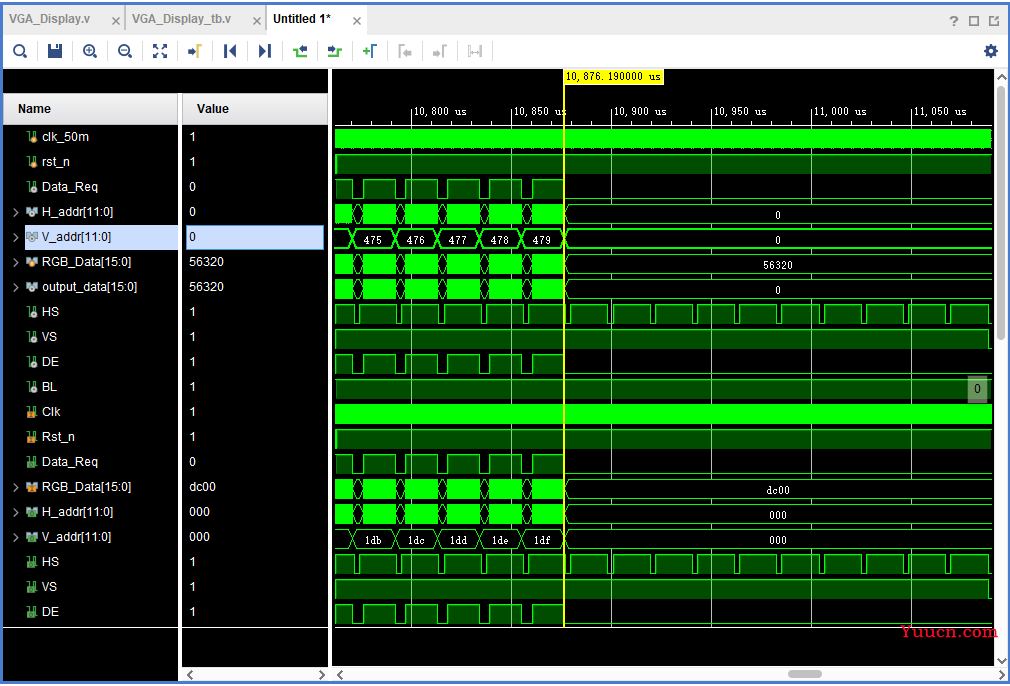
Task: Click the dc00 value cell
Action: 202,487
